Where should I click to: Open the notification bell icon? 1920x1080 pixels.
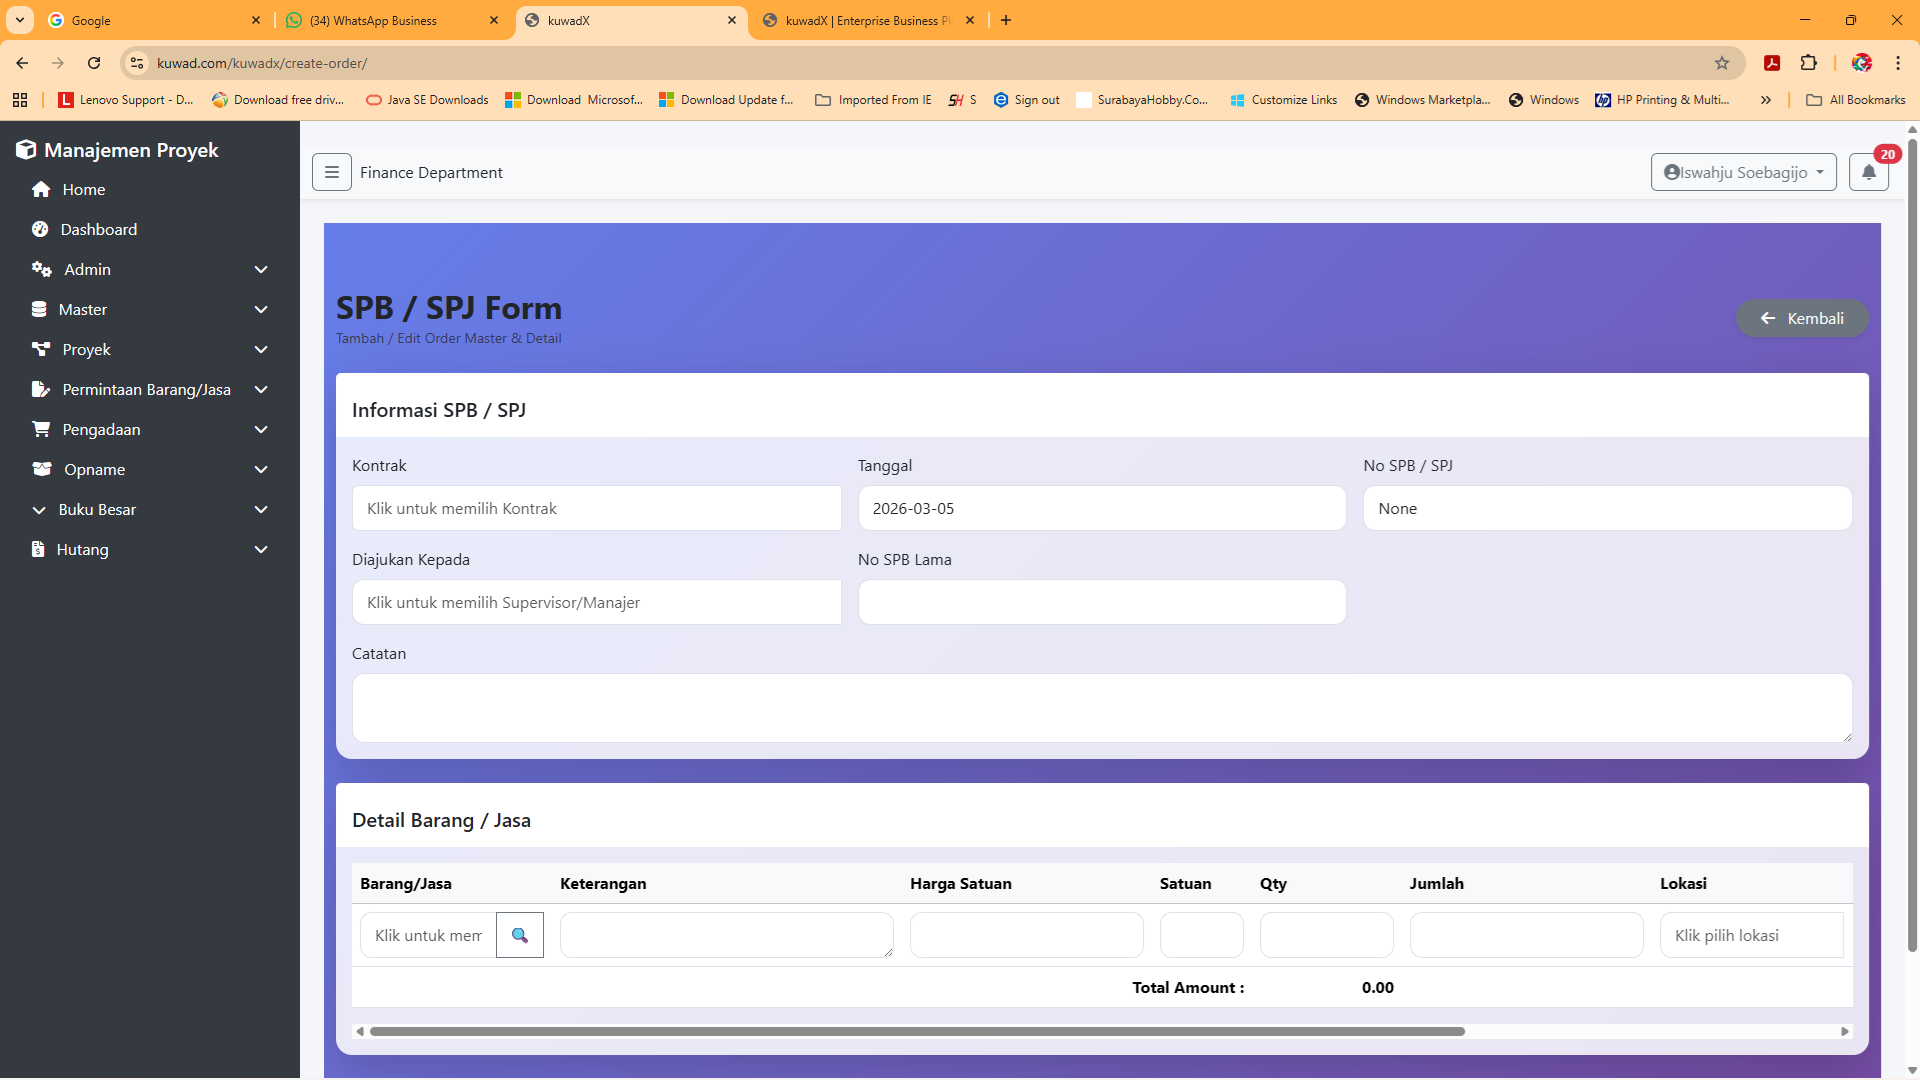click(1868, 172)
